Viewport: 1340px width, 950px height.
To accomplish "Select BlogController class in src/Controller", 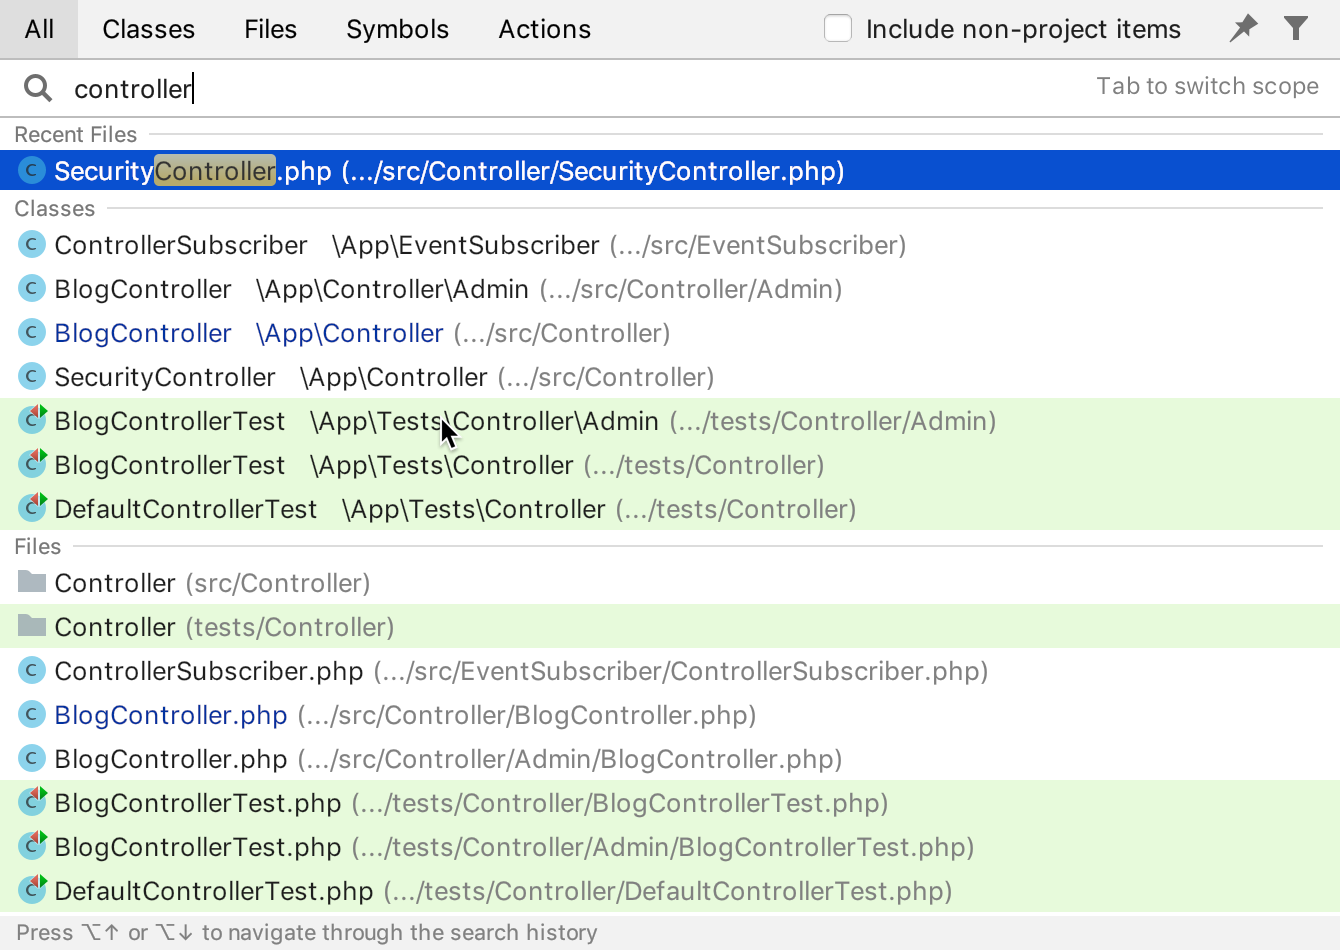I will pos(670,333).
